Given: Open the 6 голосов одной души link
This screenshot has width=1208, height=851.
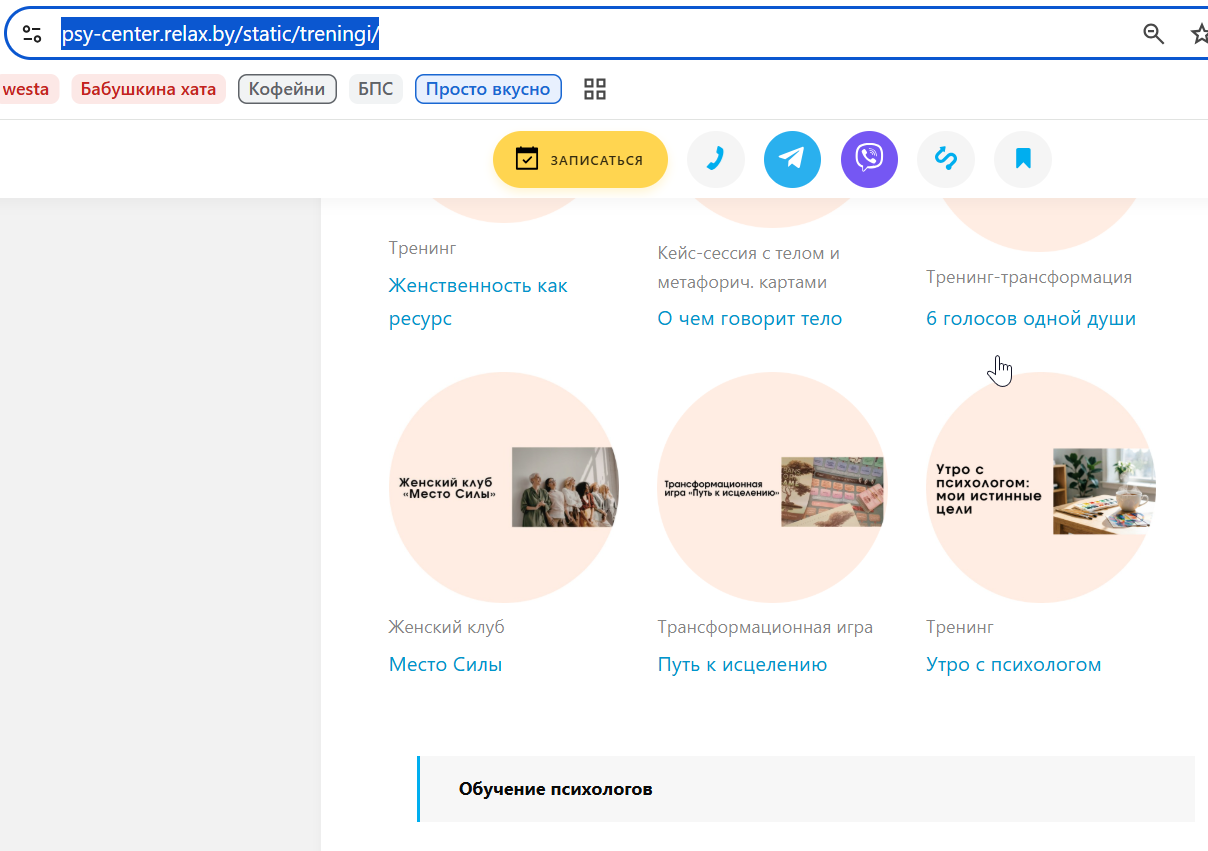Looking at the screenshot, I should point(1031,319).
